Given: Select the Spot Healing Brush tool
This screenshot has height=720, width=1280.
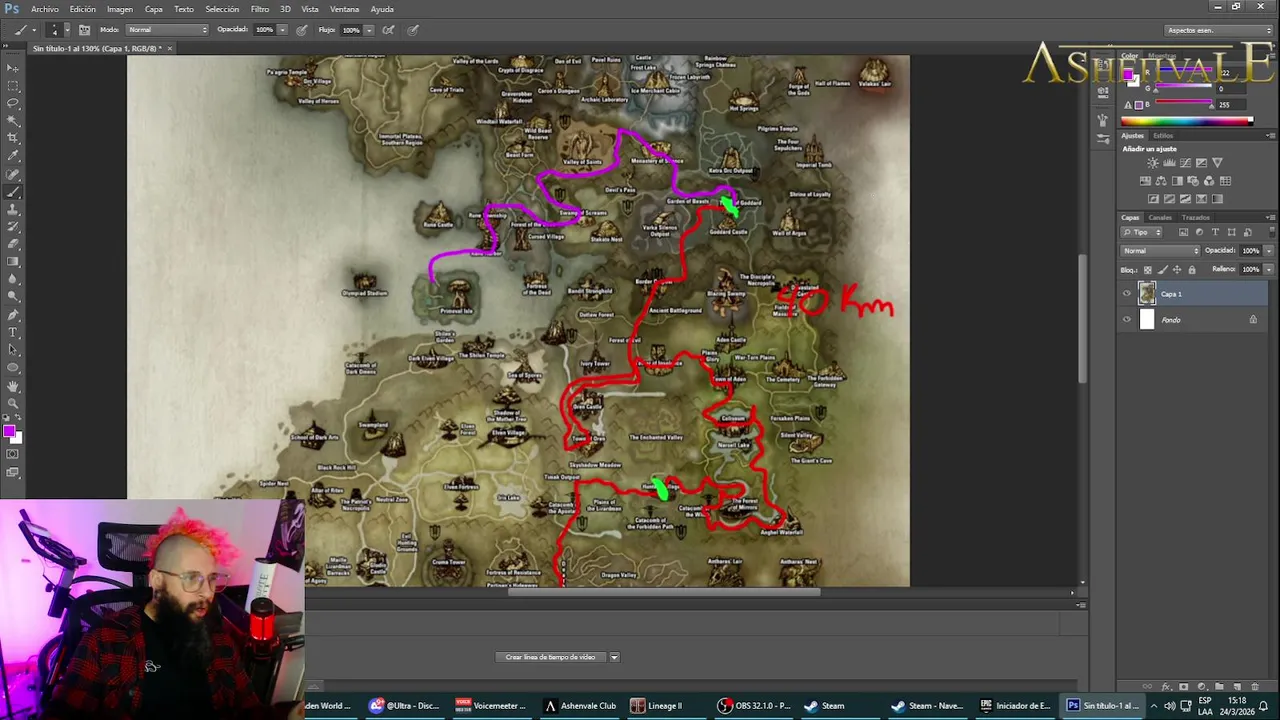Looking at the screenshot, I should coord(13,173).
